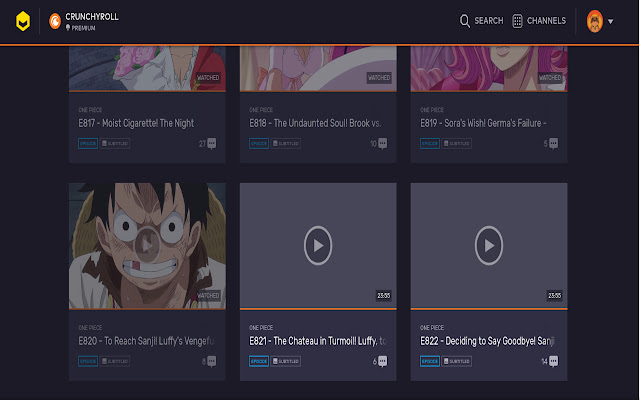Click ONE PIECE series label above E822

(x=432, y=327)
